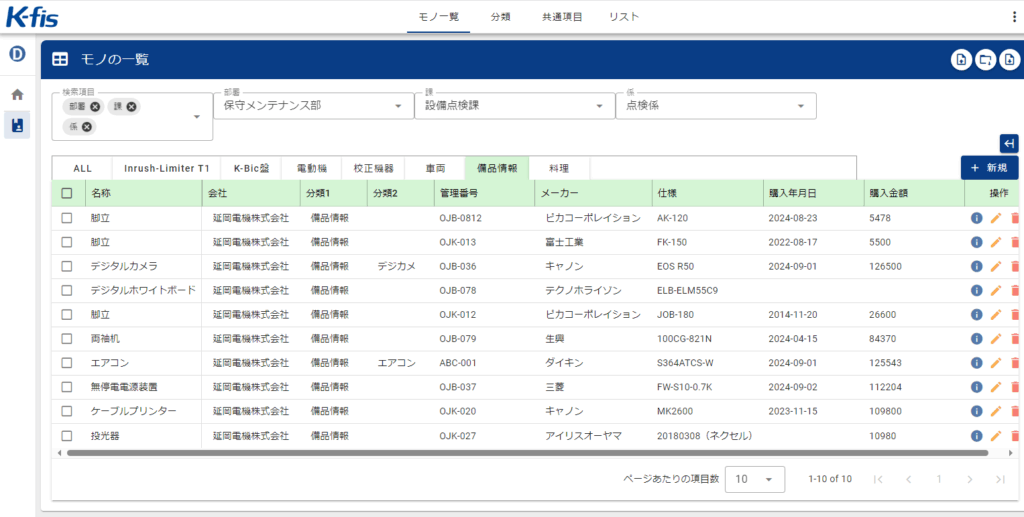Click the trash delete icon for 両袖机 row
This screenshot has height=517, width=1024.
1015,339
